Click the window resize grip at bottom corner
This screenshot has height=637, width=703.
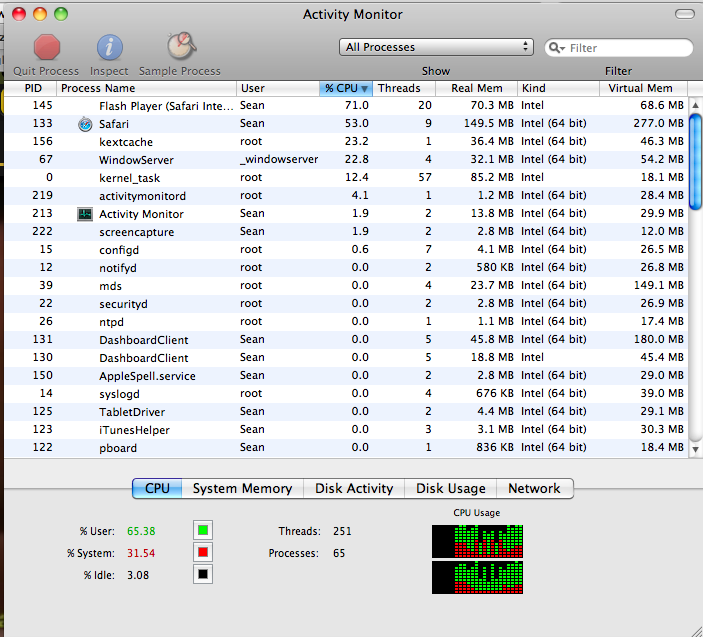696,631
